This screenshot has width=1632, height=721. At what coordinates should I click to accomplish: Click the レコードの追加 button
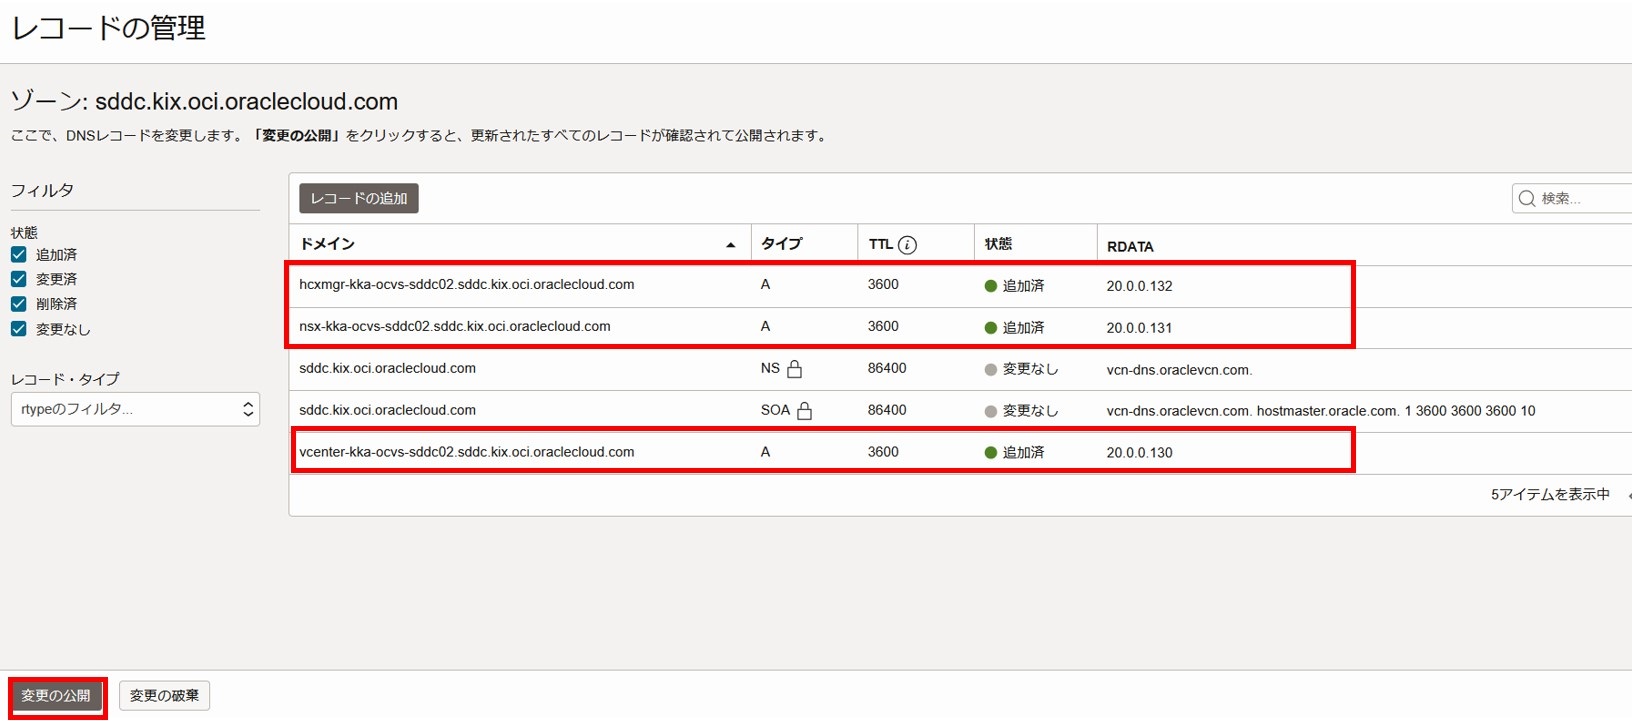[x=359, y=199]
